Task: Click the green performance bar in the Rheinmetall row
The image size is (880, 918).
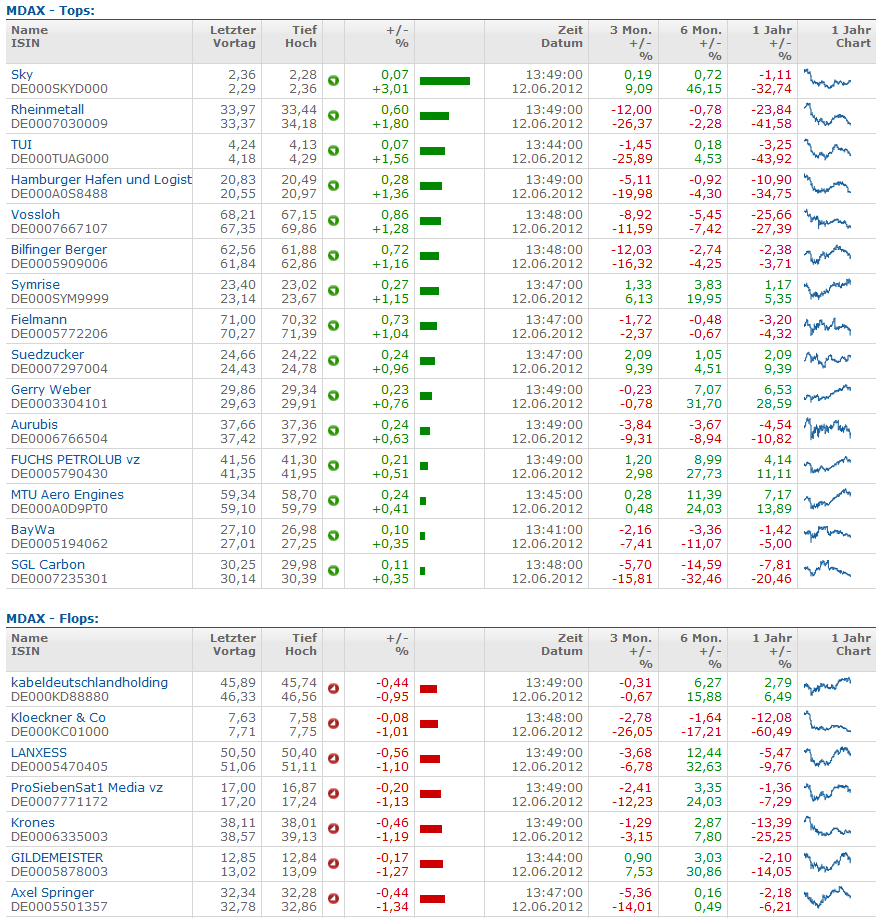Action: [x=434, y=116]
